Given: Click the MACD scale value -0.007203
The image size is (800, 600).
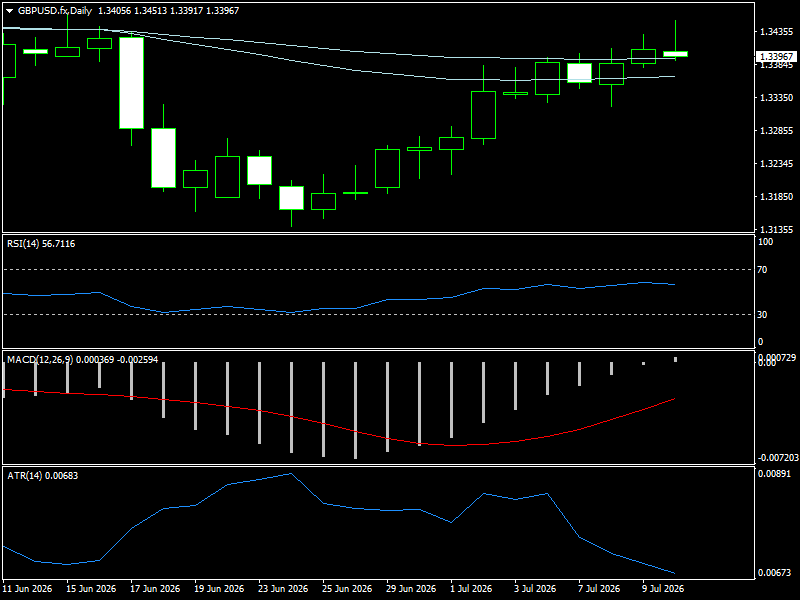Looking at the screenshot, I should click(x=776, y=458).
